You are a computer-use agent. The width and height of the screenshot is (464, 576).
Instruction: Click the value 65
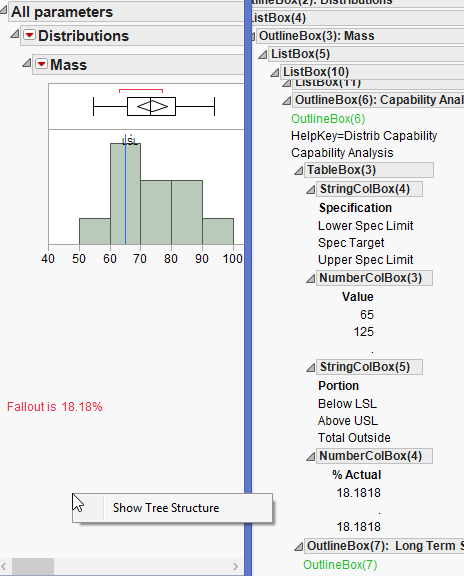(x=367, y=315)
